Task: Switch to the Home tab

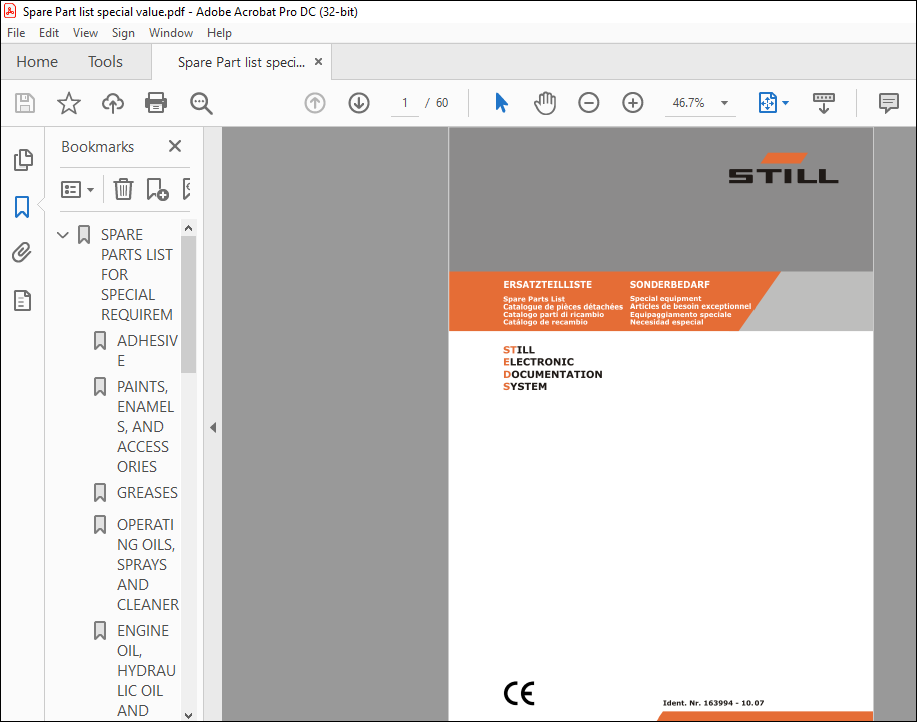Action: pyautogui.click(x=37, y=61)
